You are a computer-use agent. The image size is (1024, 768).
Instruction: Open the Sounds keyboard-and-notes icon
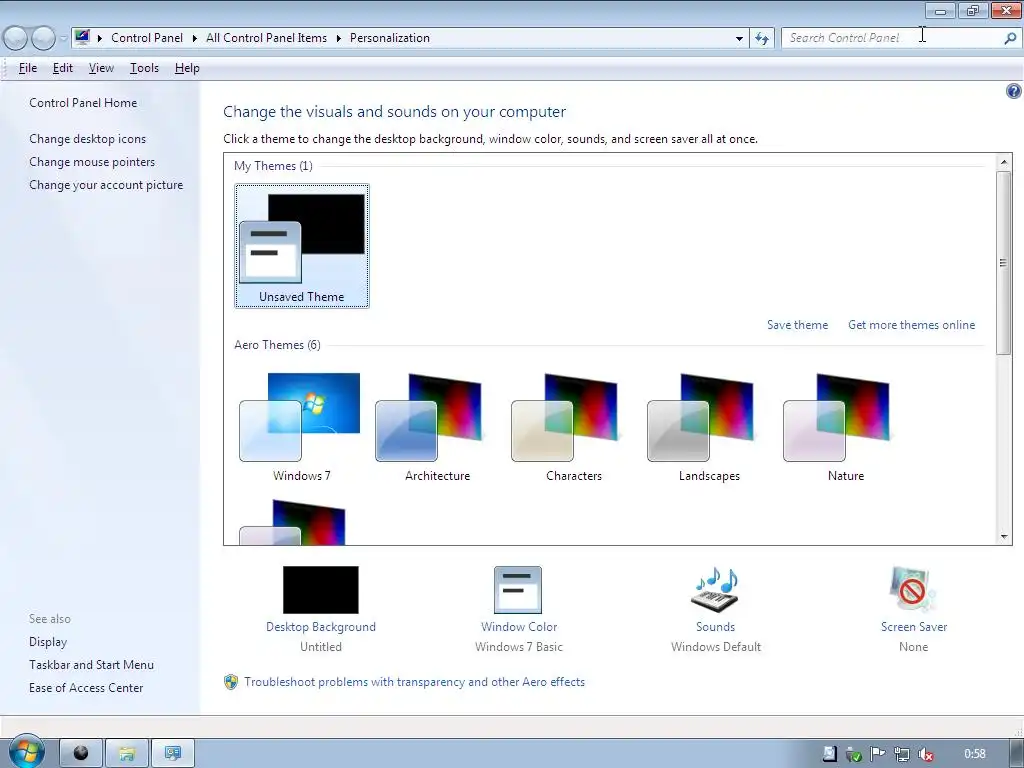(715, 590)
